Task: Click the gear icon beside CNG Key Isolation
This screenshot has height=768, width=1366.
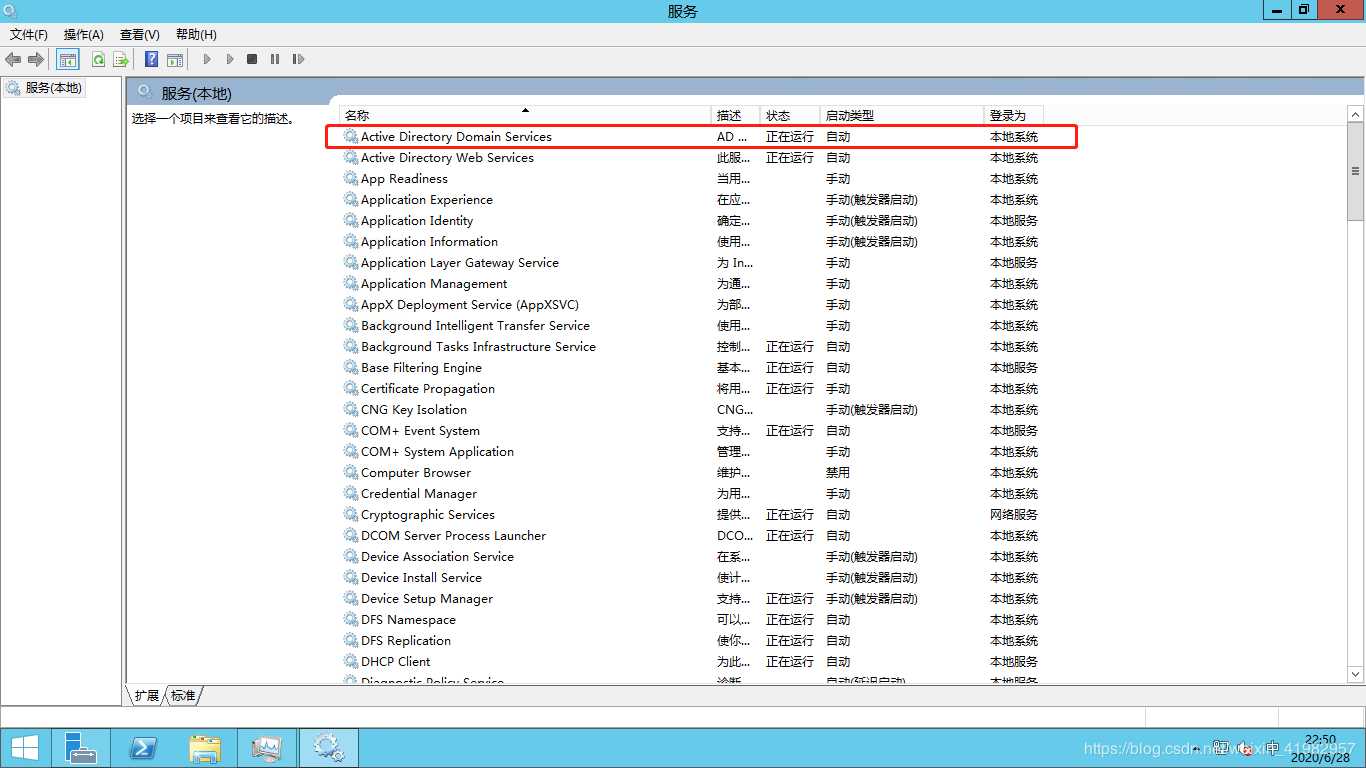Action: click(351, 410)
